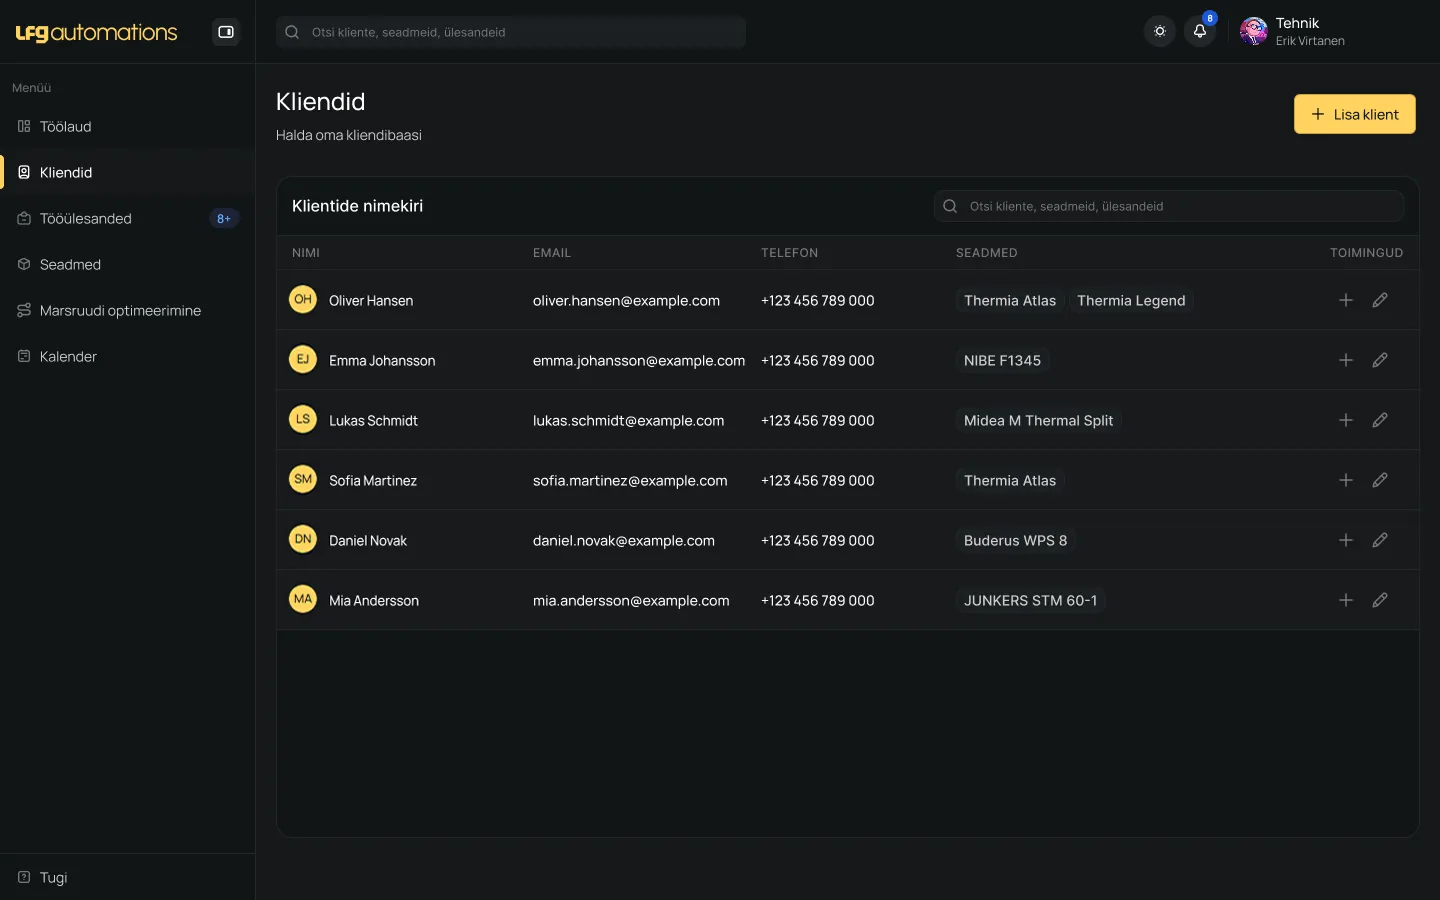This screenshot has width=1440, height=900.
Task: Focus the top global search field
Action: tap(511, 32)
